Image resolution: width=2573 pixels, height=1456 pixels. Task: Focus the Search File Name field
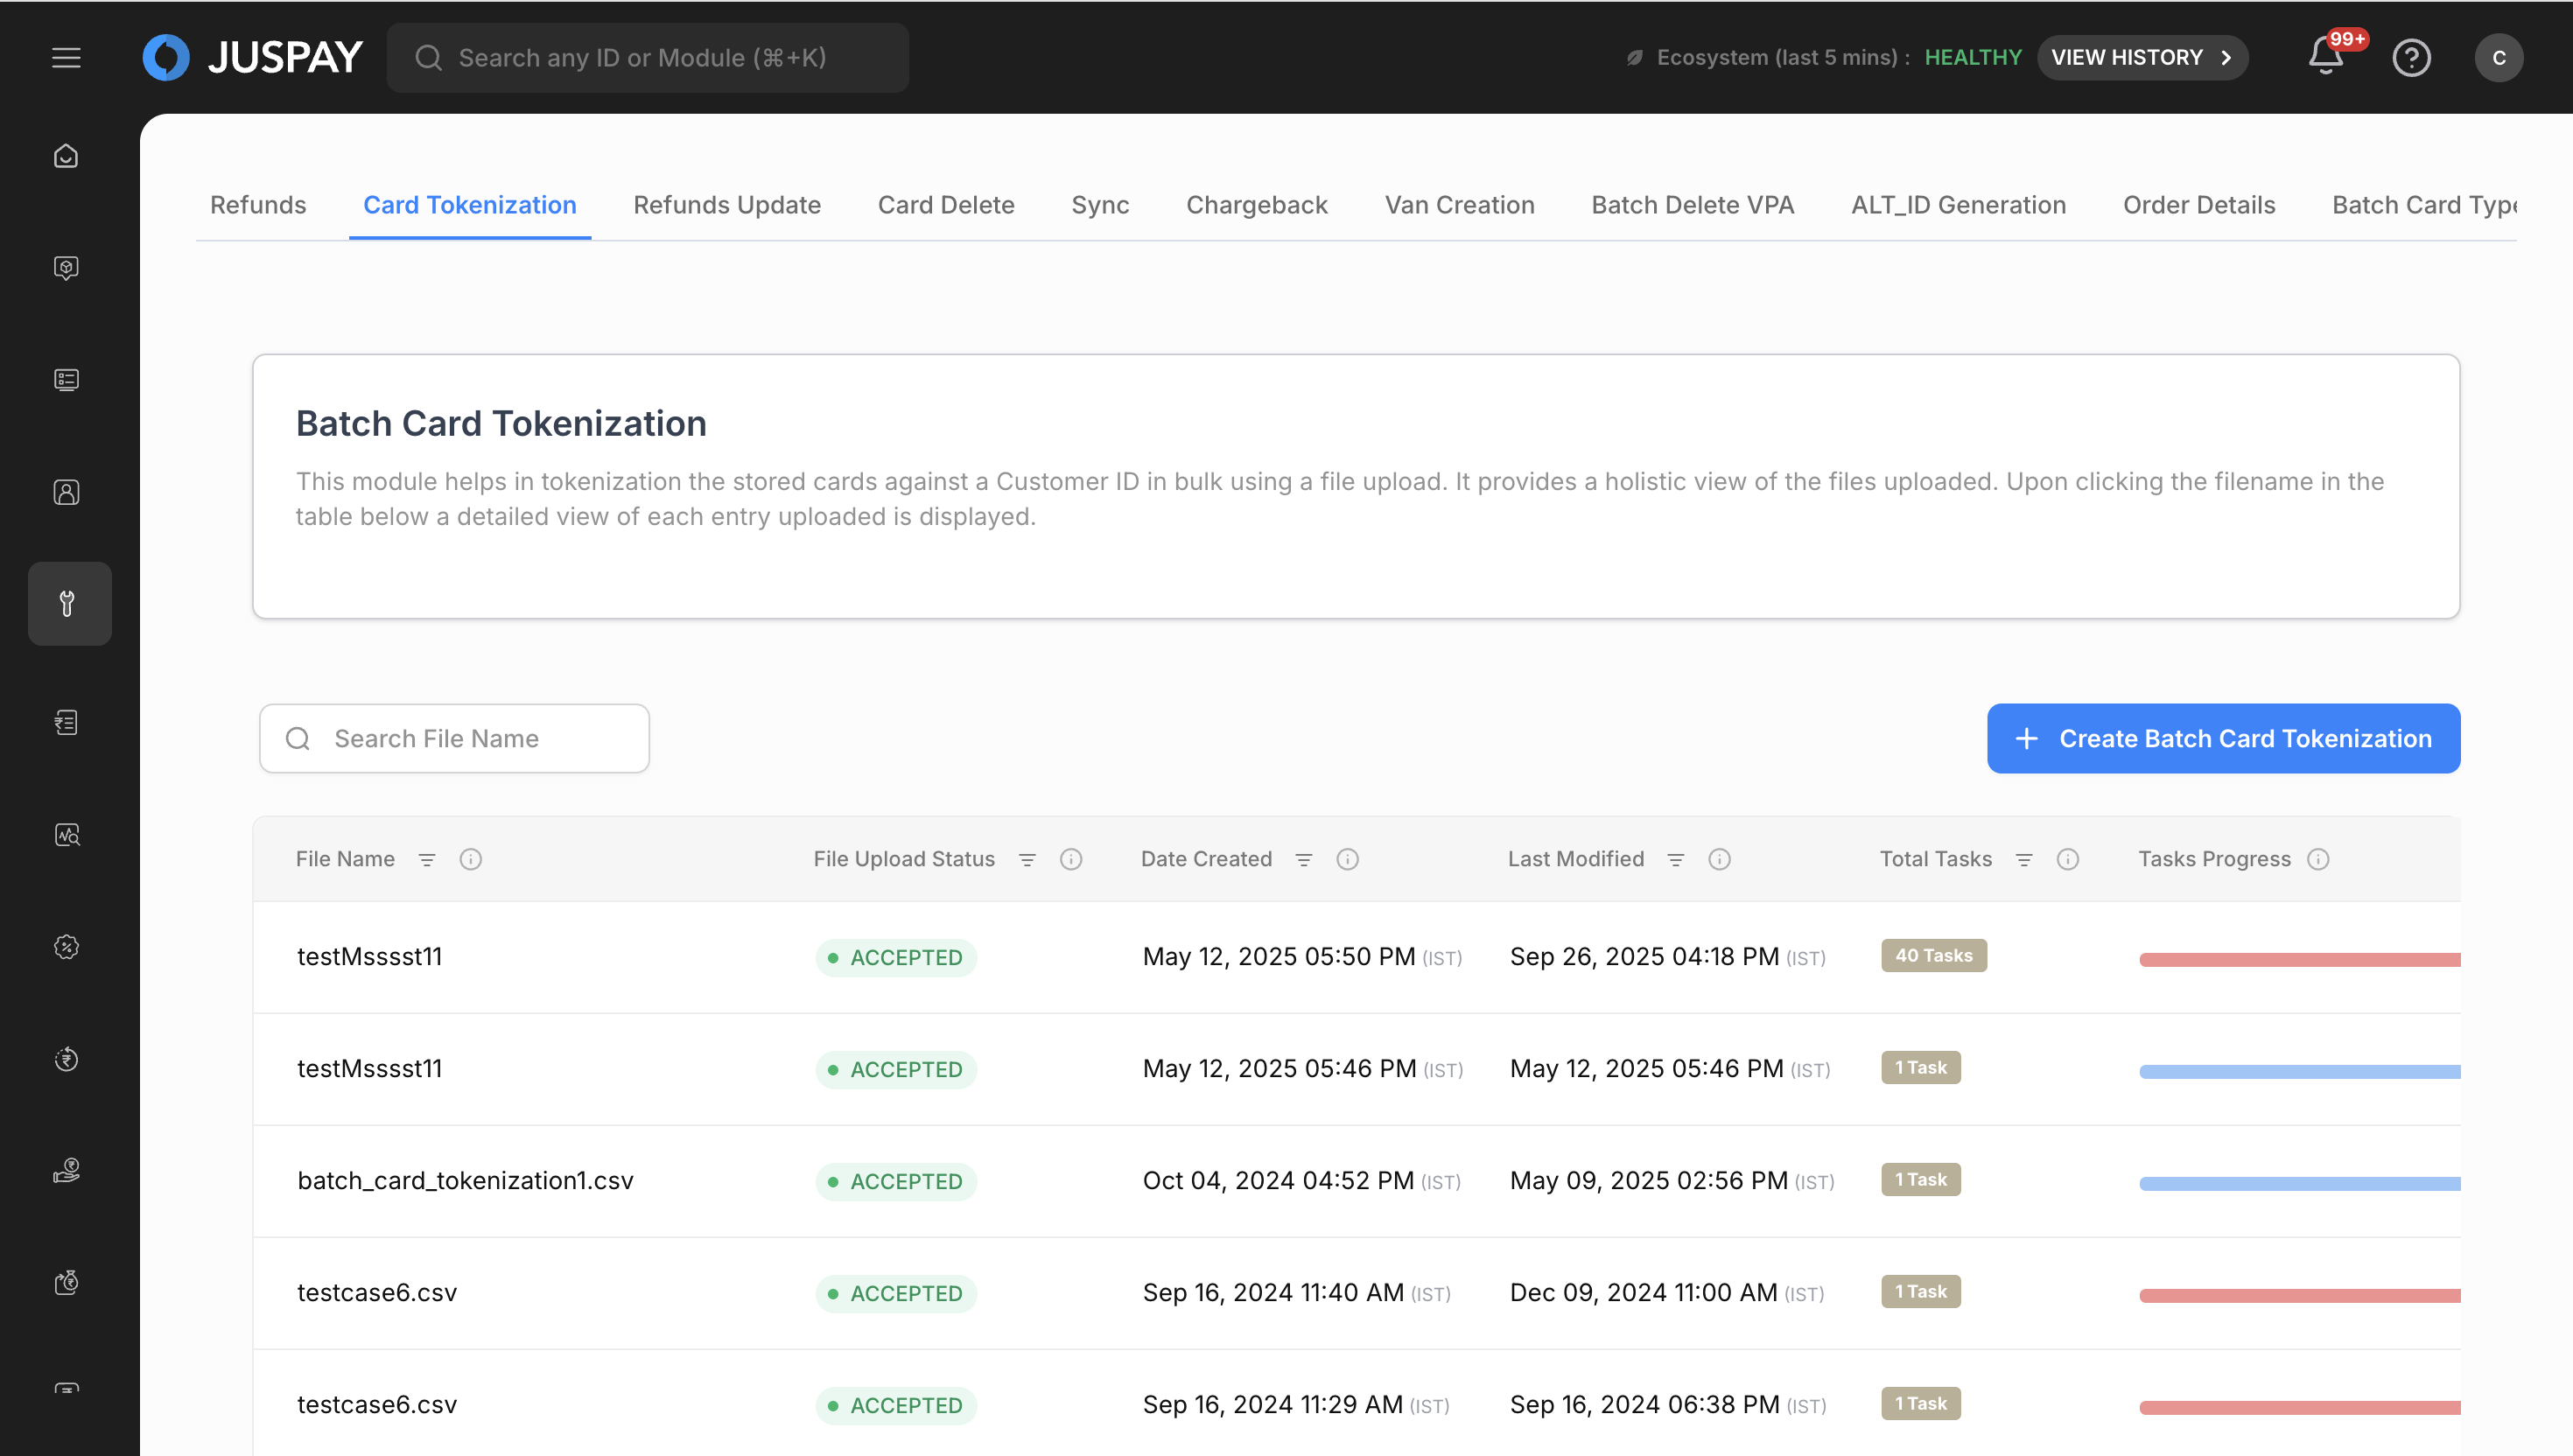tap(470, 738)
